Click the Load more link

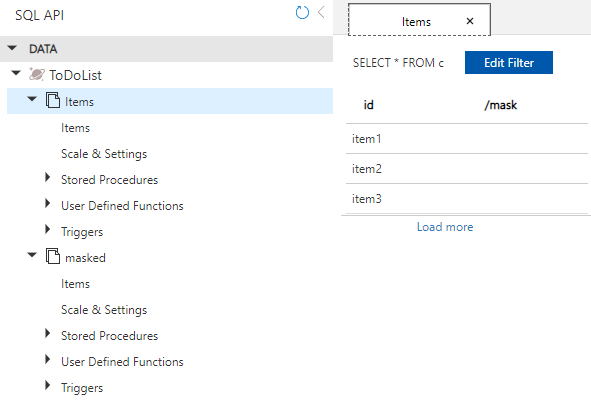pos(445,227)
